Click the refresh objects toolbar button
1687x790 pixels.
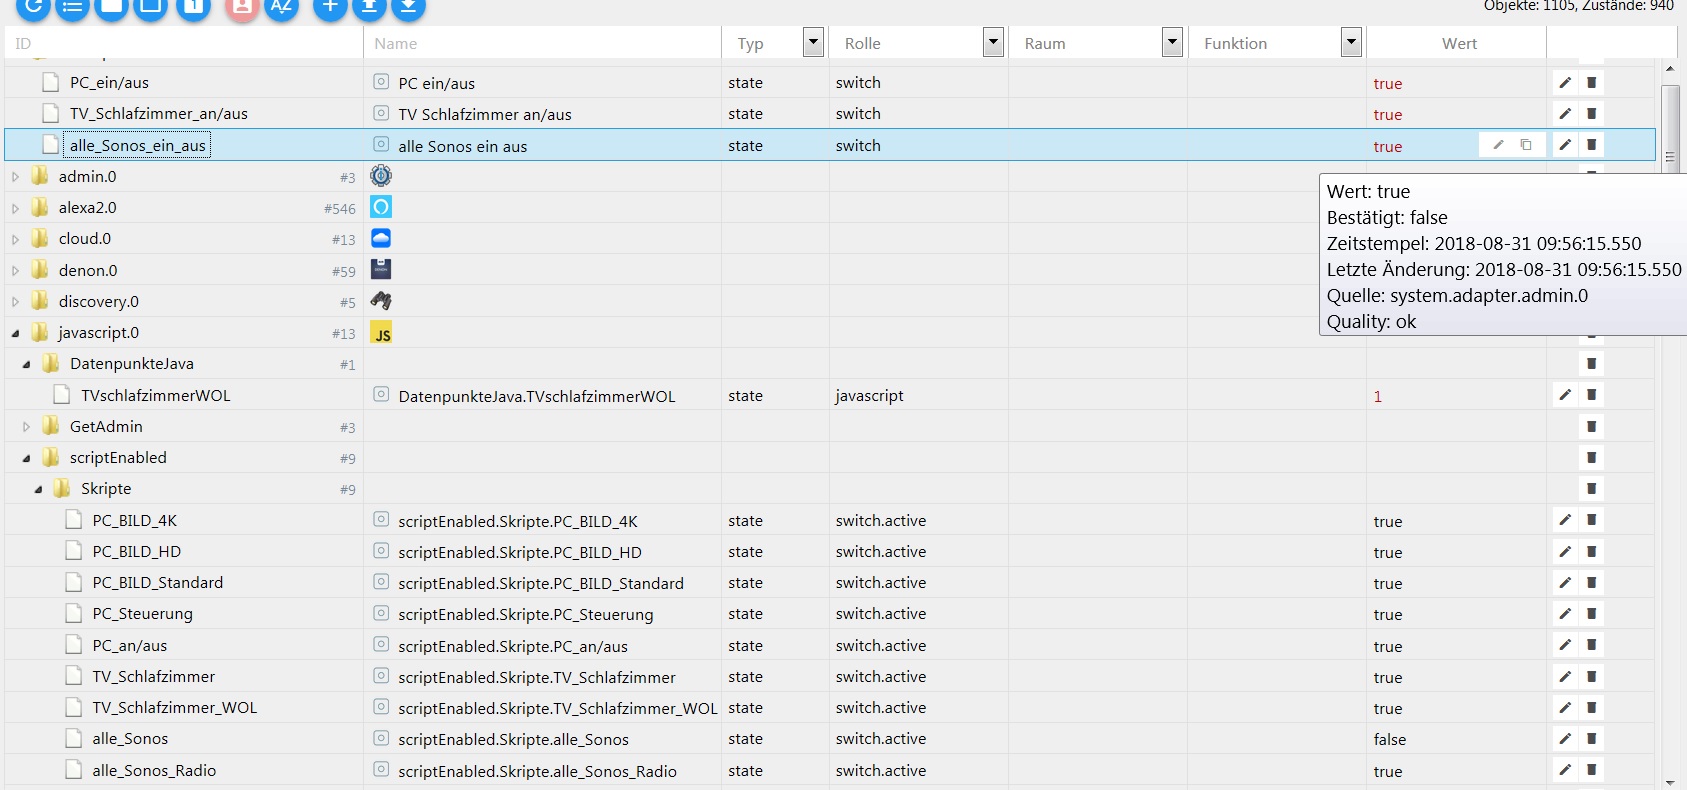tap(33, 6)
